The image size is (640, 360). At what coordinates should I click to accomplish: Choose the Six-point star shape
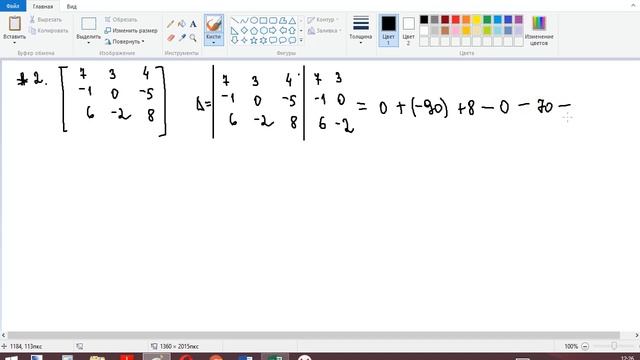(x=263, y=40)
